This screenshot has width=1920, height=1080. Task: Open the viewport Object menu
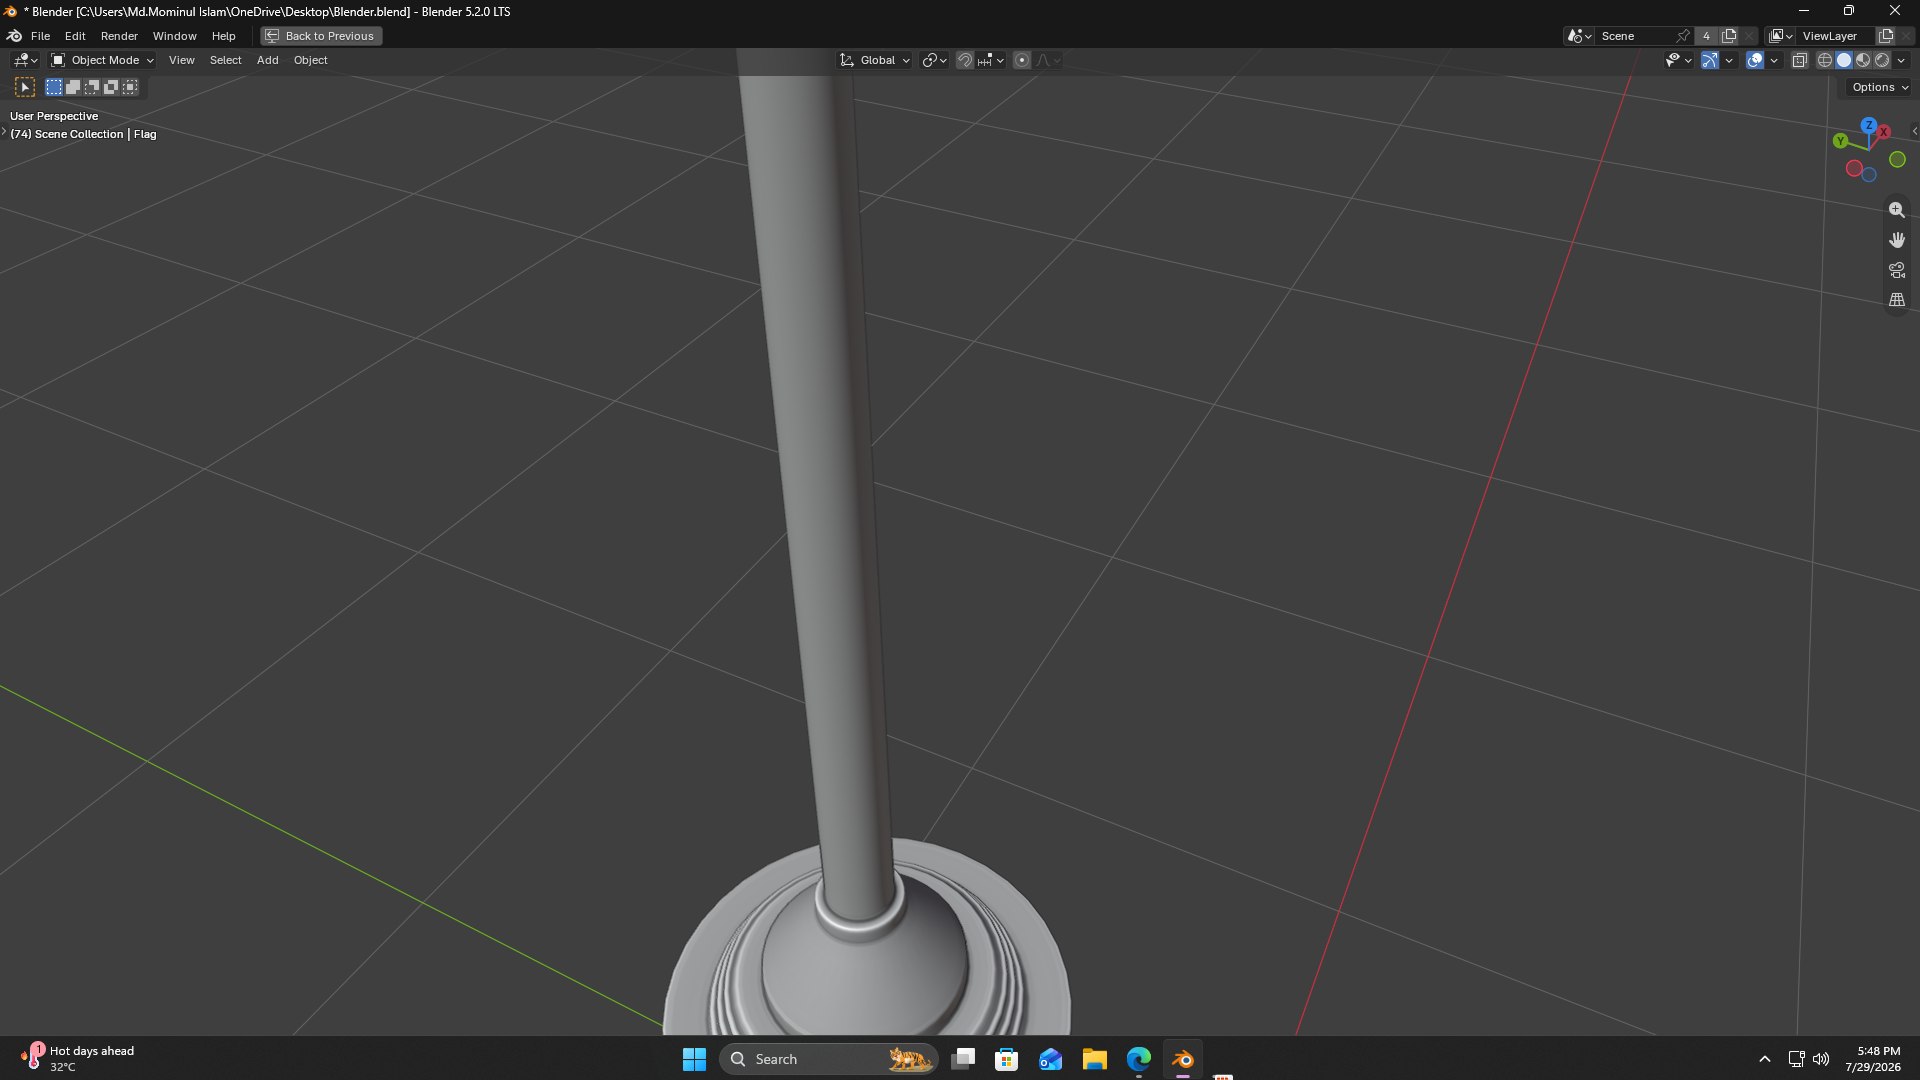[x=310, y=60]
